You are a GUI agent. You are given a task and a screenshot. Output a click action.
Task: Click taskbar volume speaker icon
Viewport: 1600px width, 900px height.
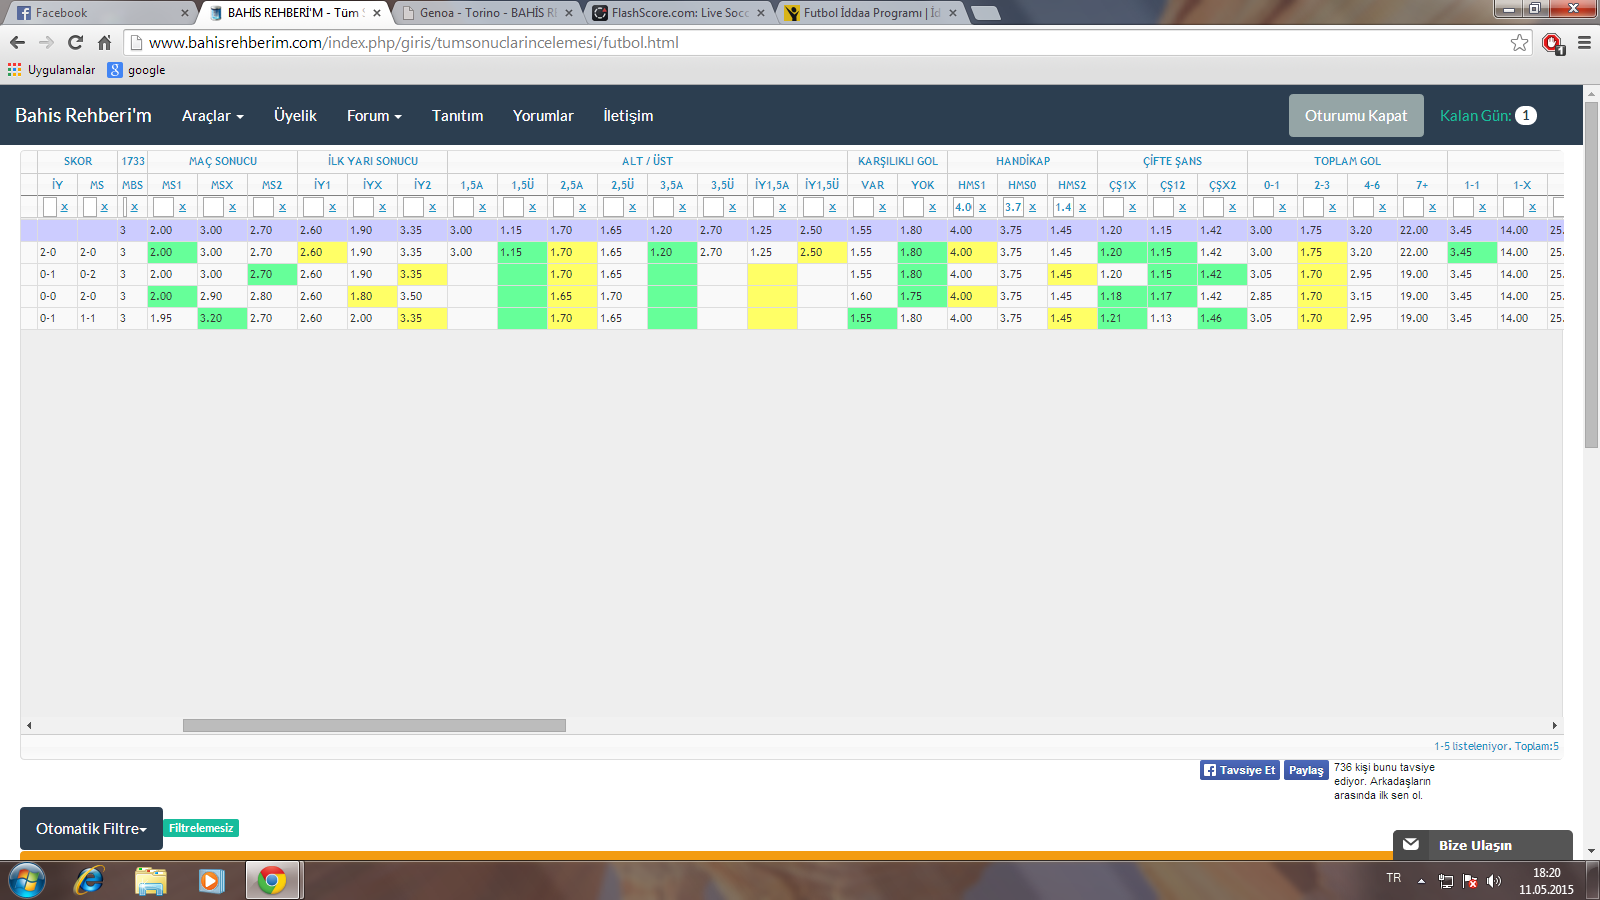tap(1494, 881)
